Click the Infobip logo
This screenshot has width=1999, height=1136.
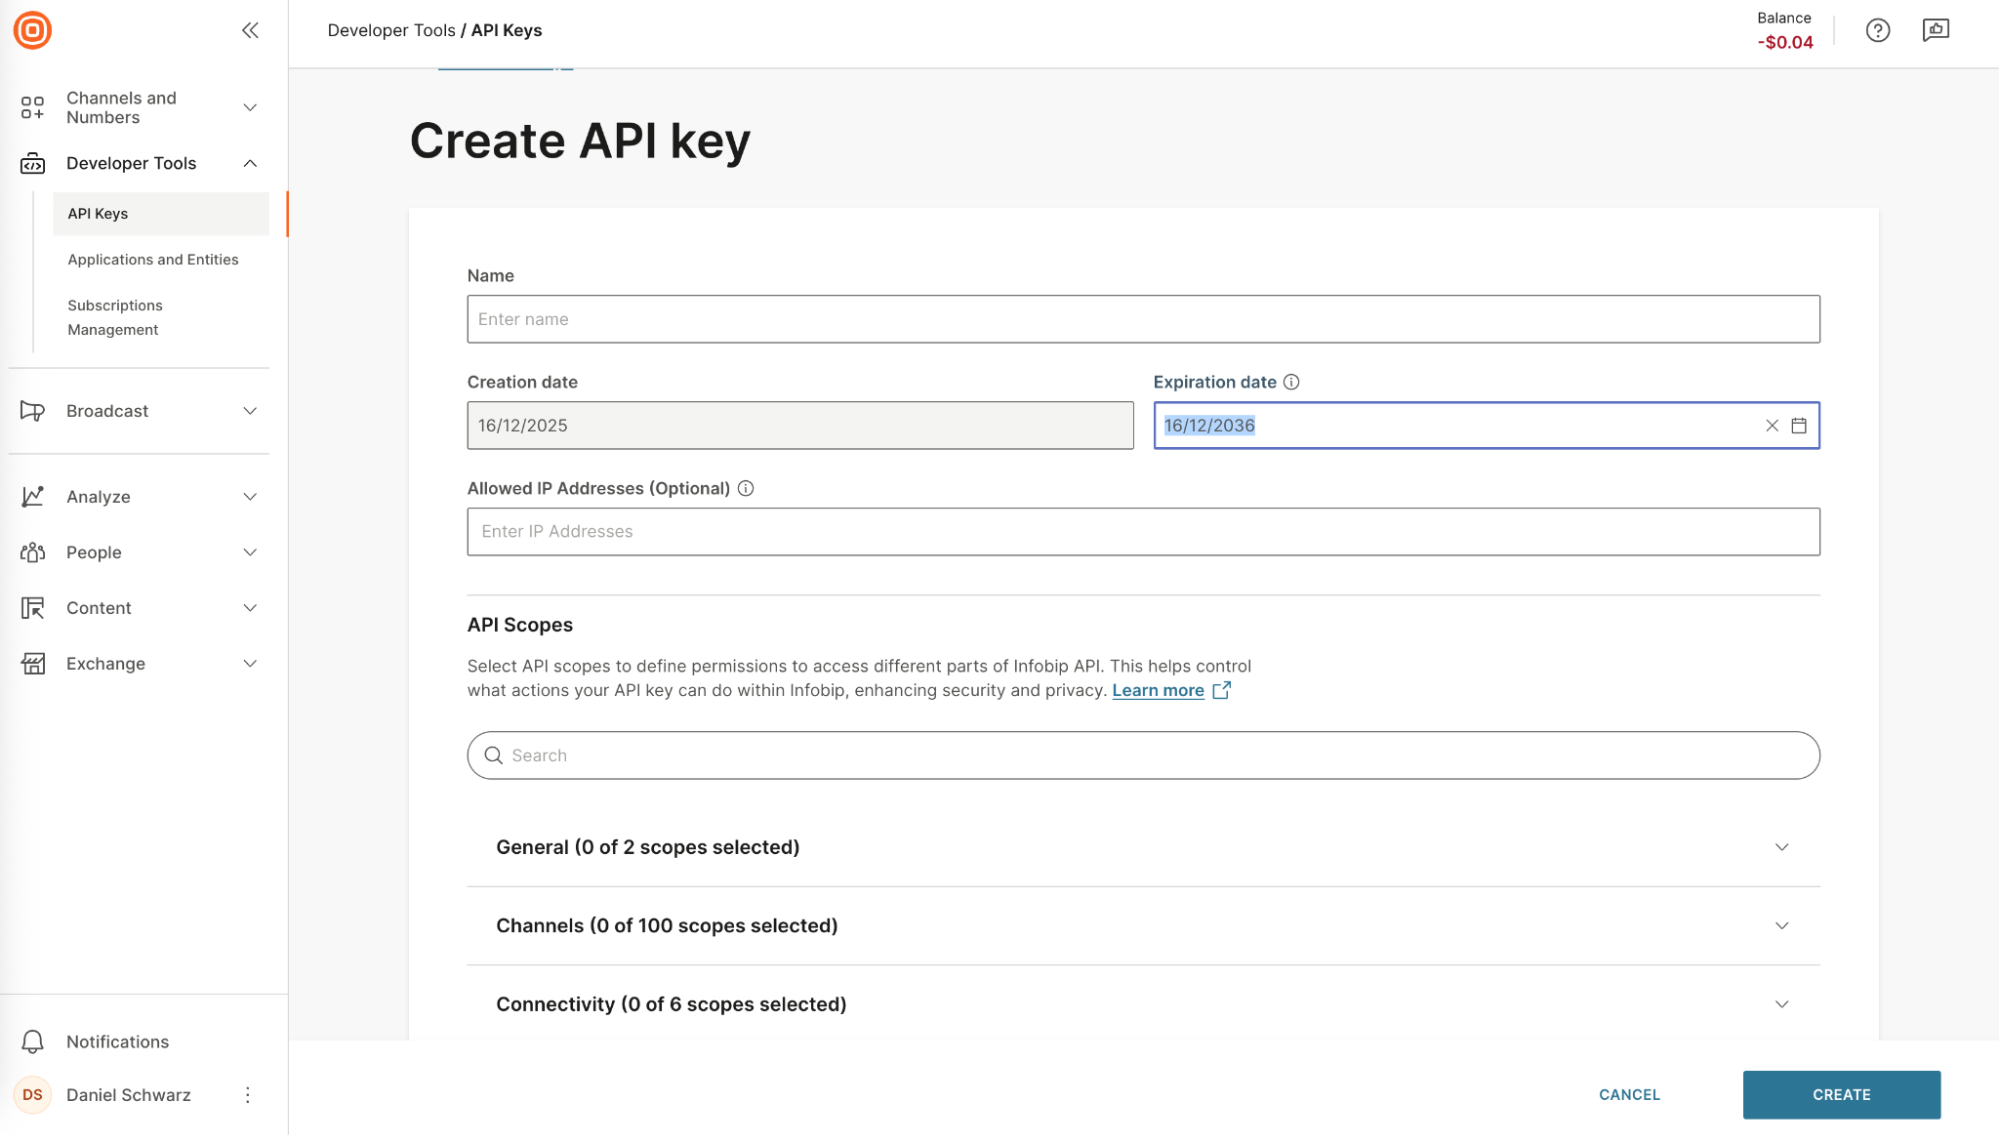[33, 30]
